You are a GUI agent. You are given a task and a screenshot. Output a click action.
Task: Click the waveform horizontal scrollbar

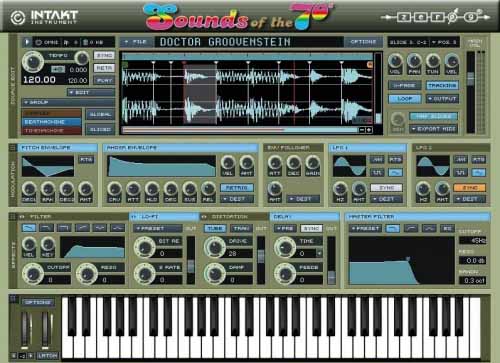[240, 130]
